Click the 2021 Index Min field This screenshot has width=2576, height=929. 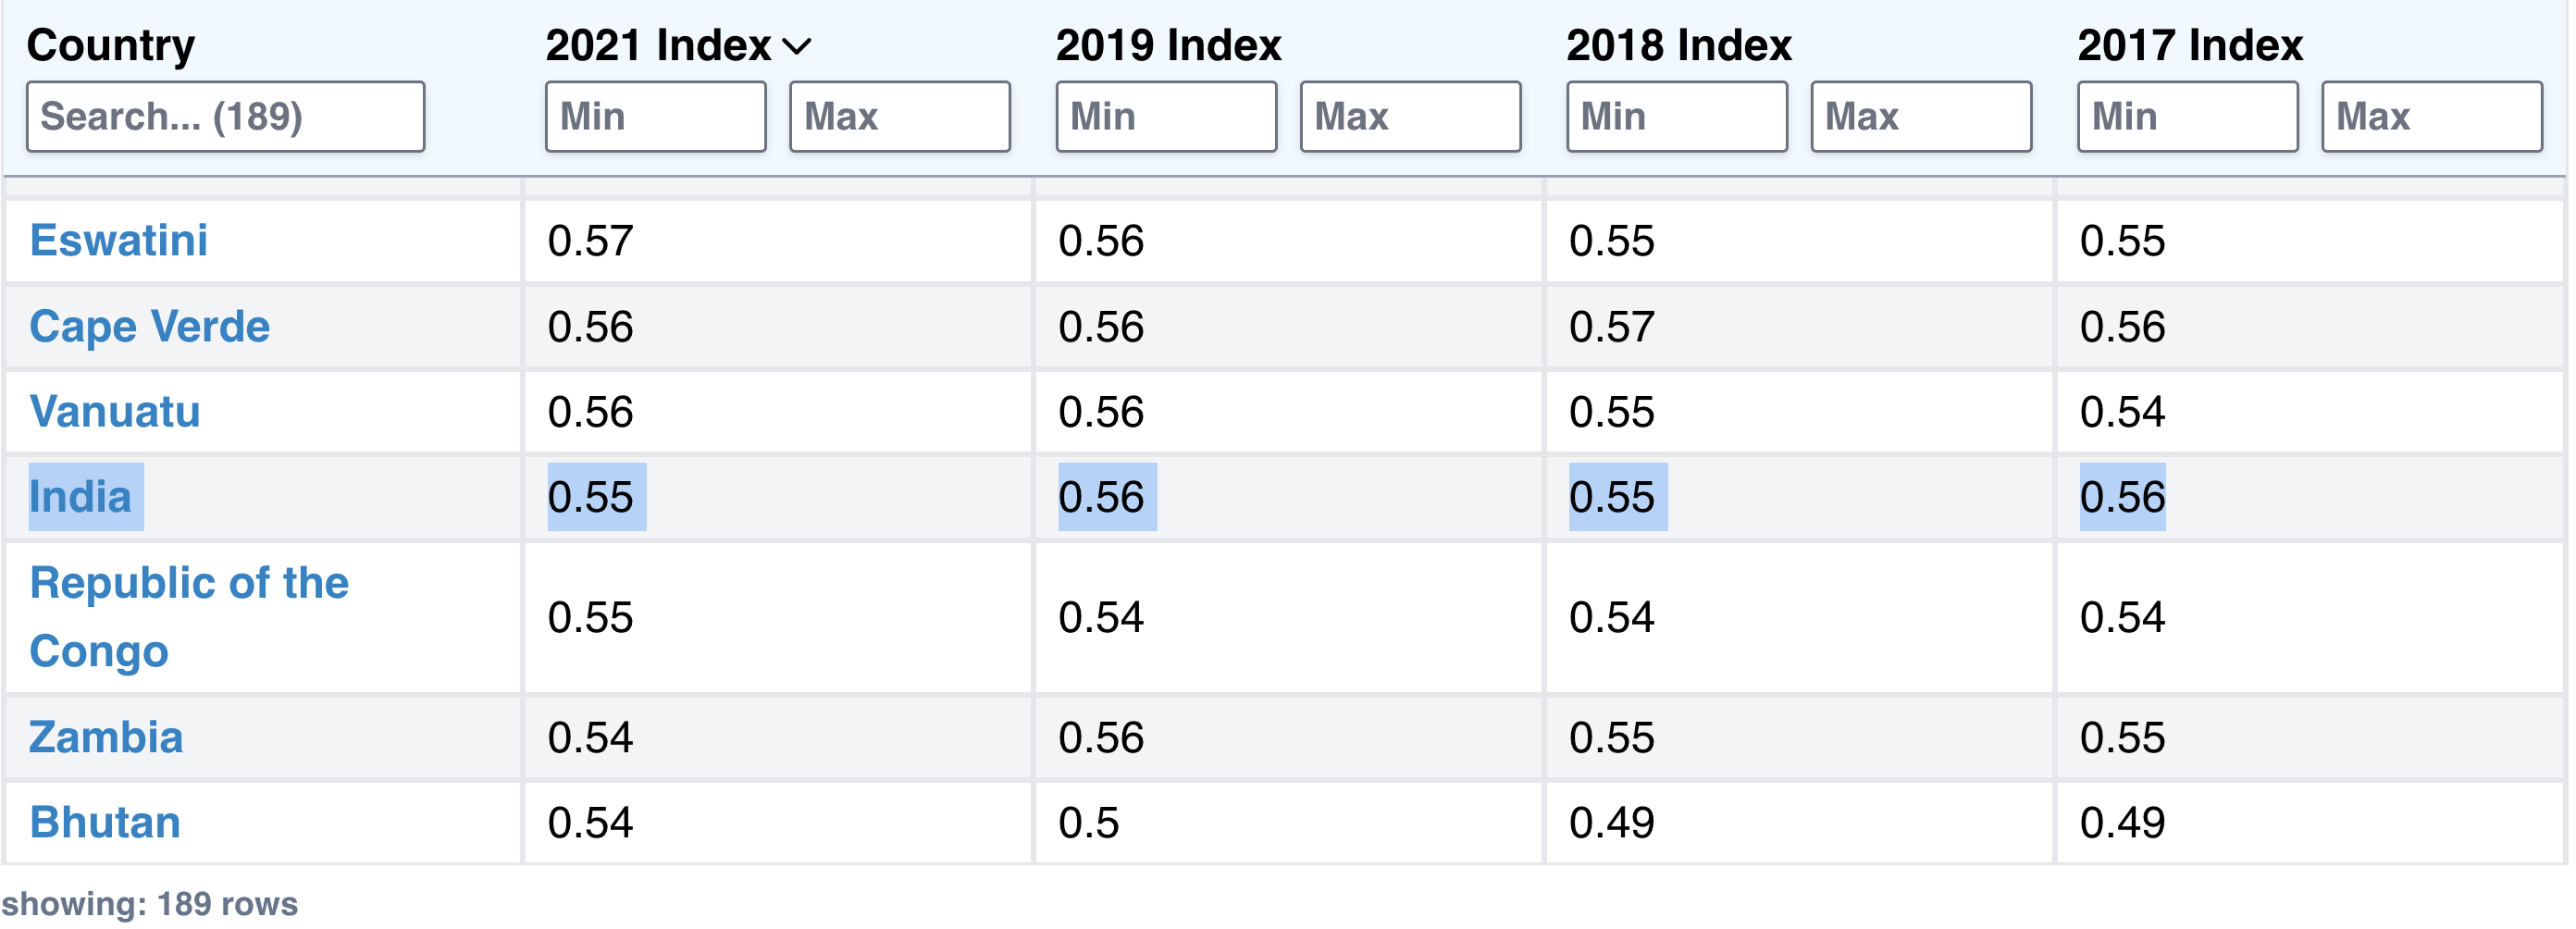pos(655,117)
